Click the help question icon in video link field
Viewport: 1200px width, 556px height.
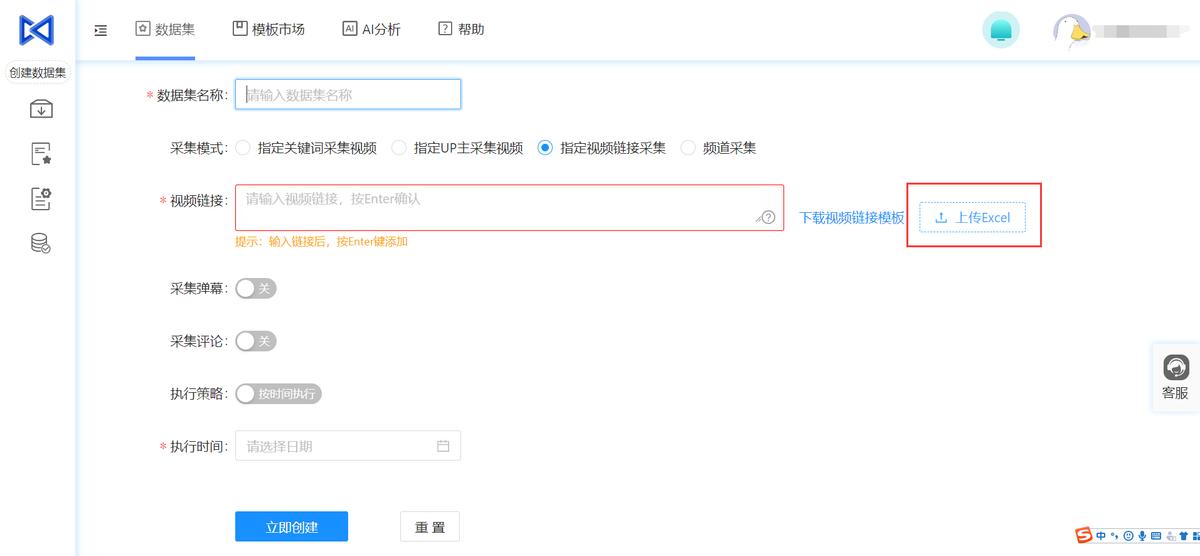coord(768,217)
